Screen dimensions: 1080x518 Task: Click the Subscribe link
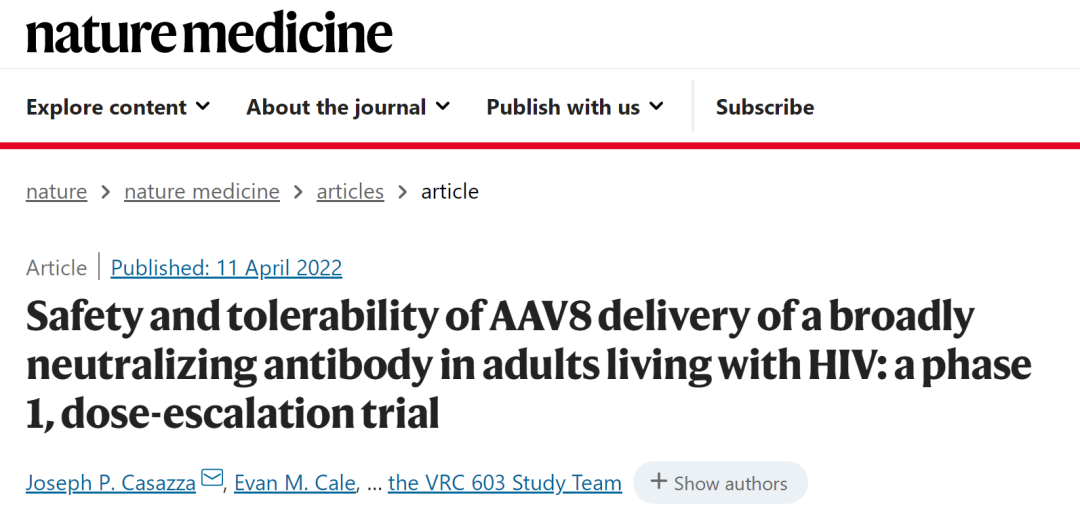tap(764, 107)
